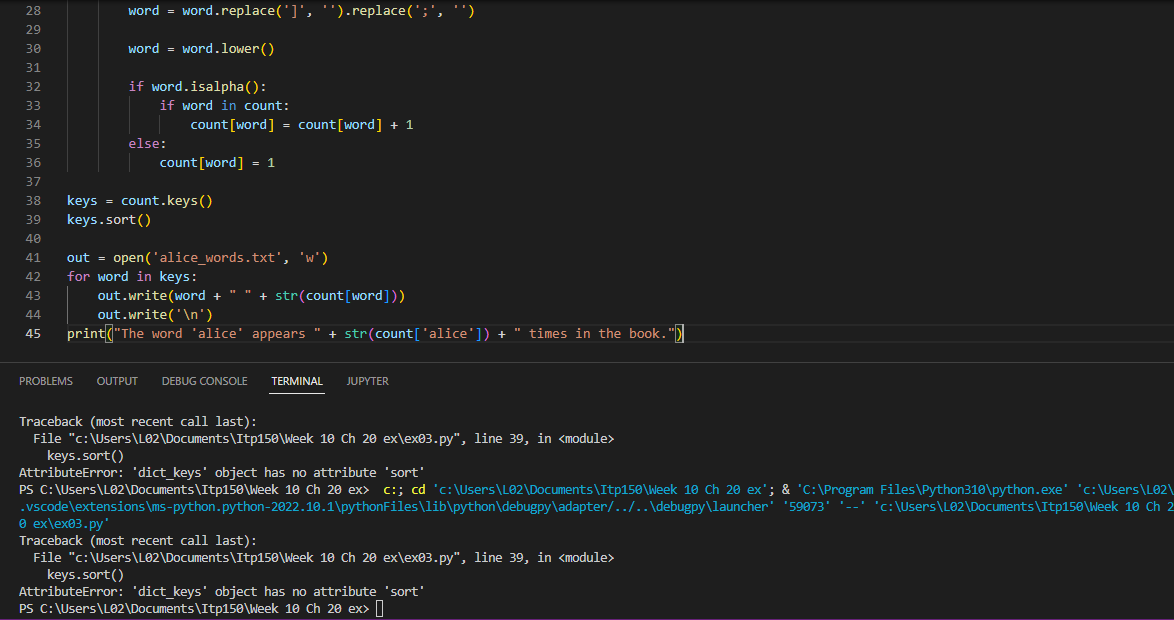Click the first 'Traceback (most recent call last)' line
The width and height of the screenshot is (1174, 620).
click(x=138, y=422)
